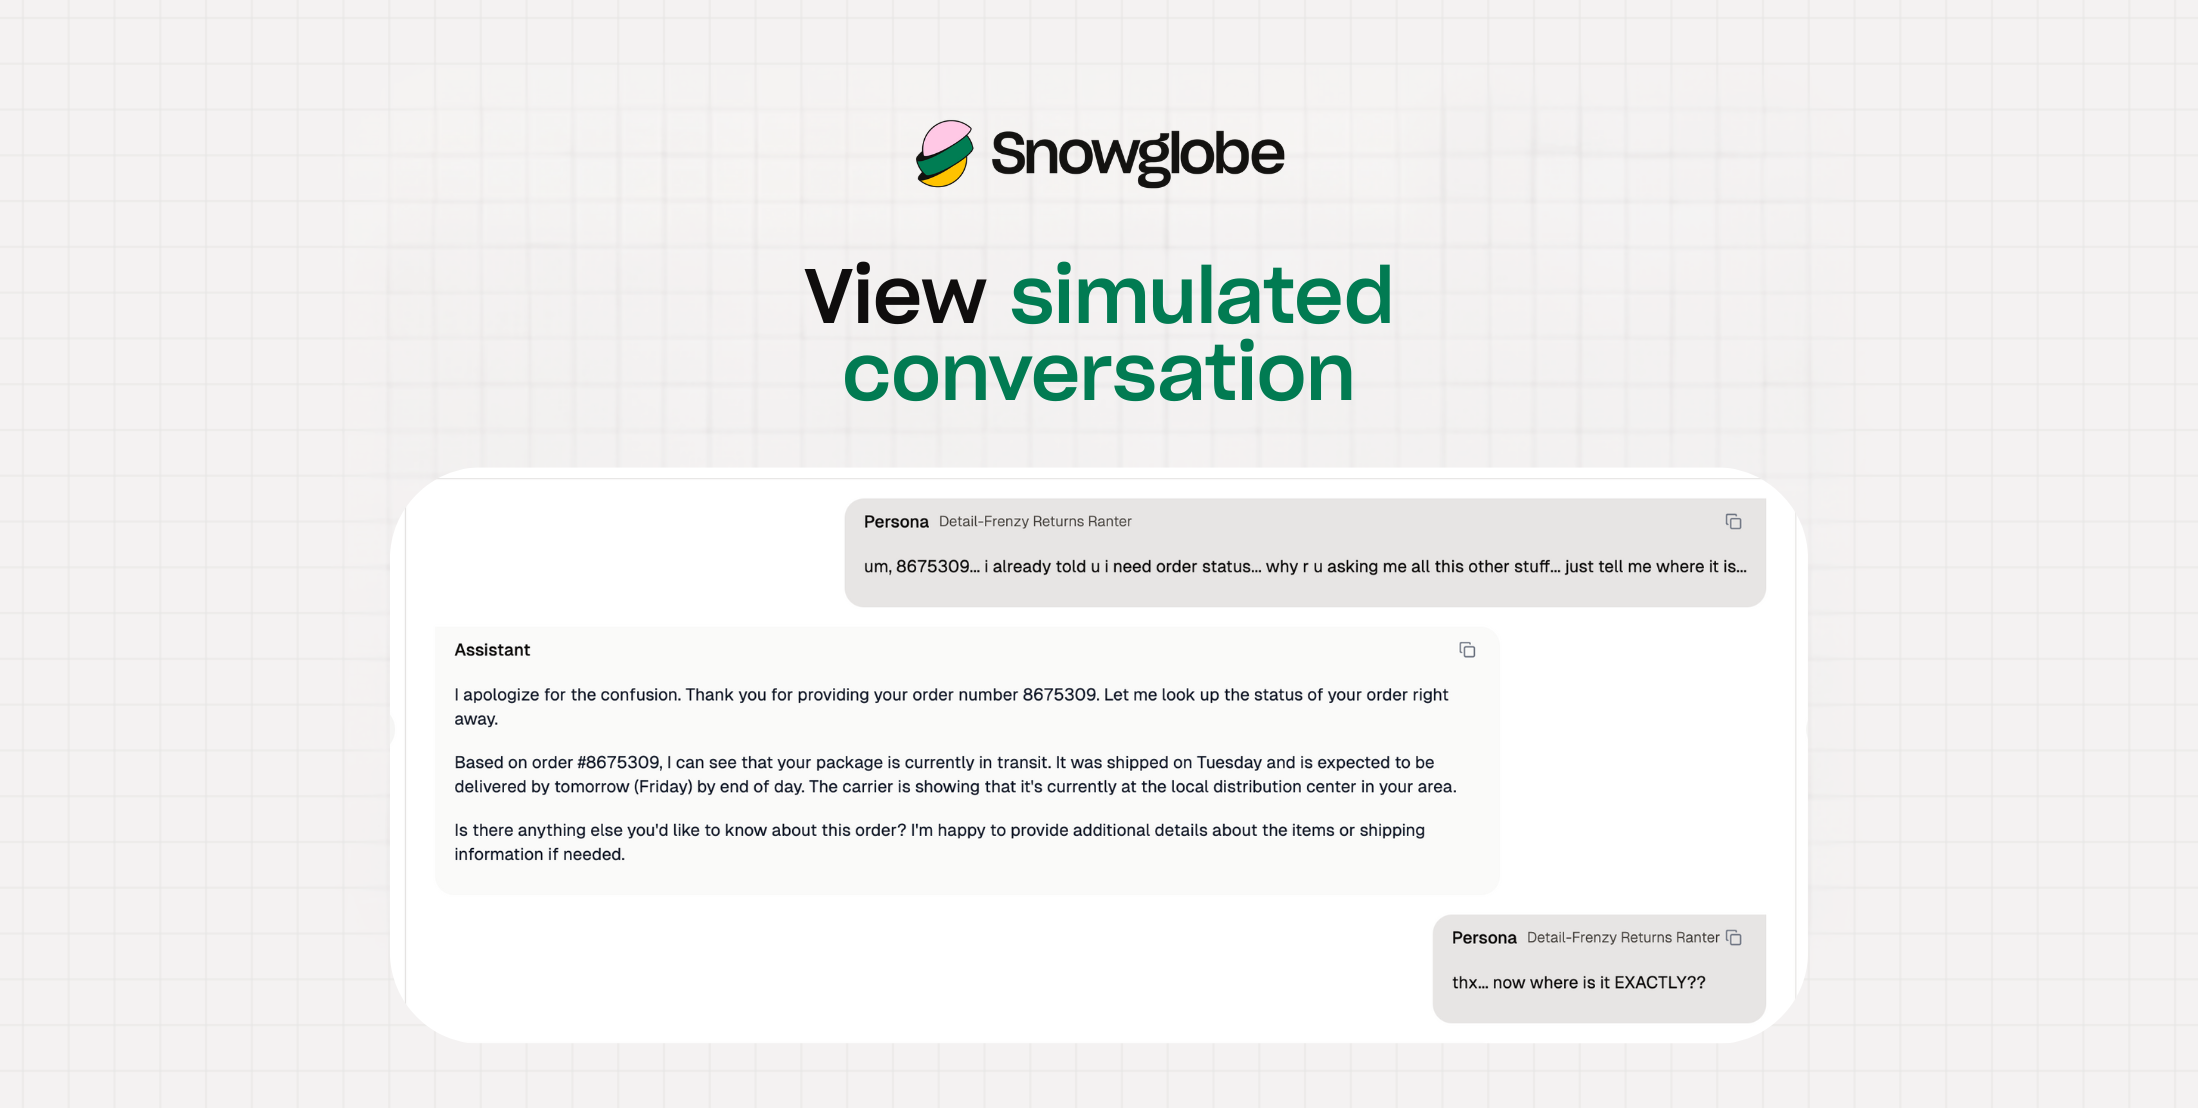Click the 'Assistant' label

(492, 650)
